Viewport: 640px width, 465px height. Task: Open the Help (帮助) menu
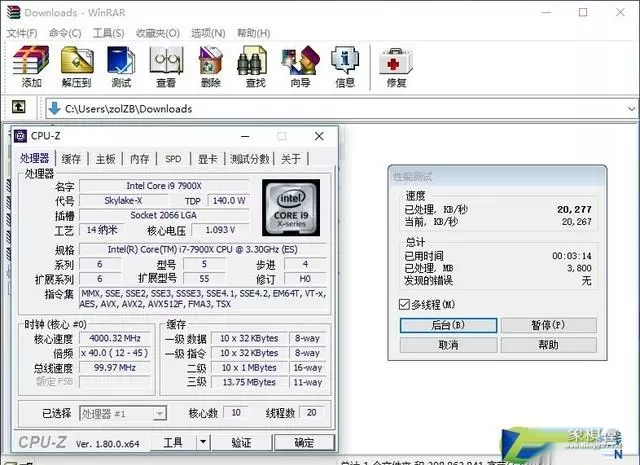pyautogui.click(x=253, y=33)
